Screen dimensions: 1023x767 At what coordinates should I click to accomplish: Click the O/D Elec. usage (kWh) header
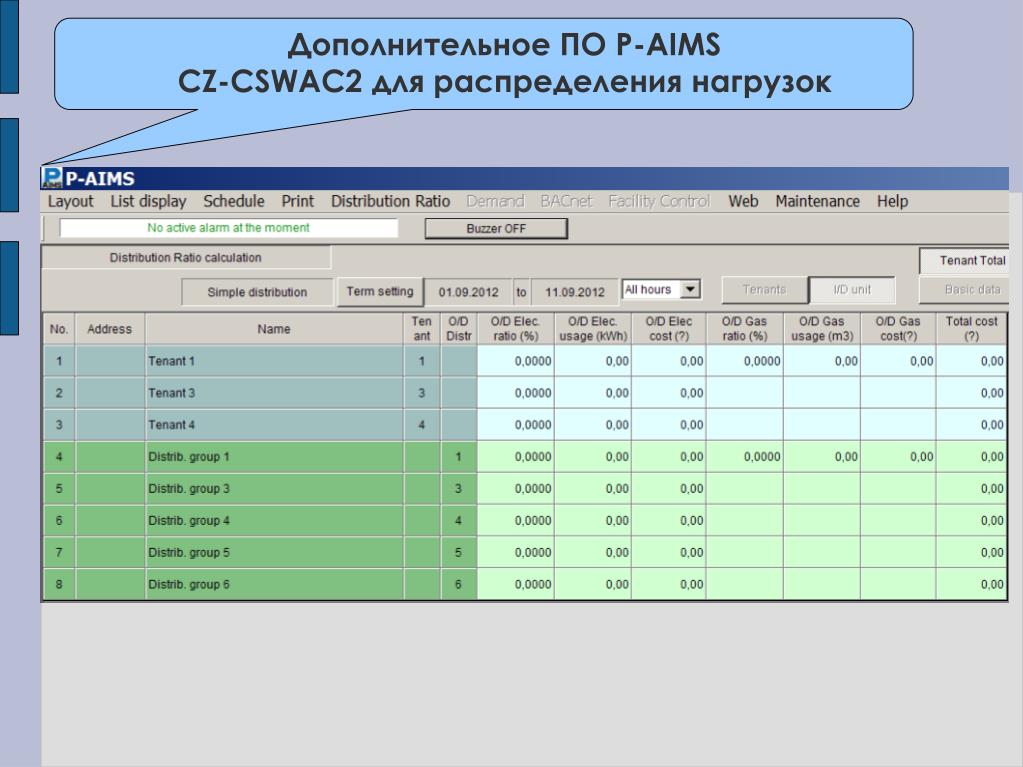pyautogui.click(x=592, y=329)
